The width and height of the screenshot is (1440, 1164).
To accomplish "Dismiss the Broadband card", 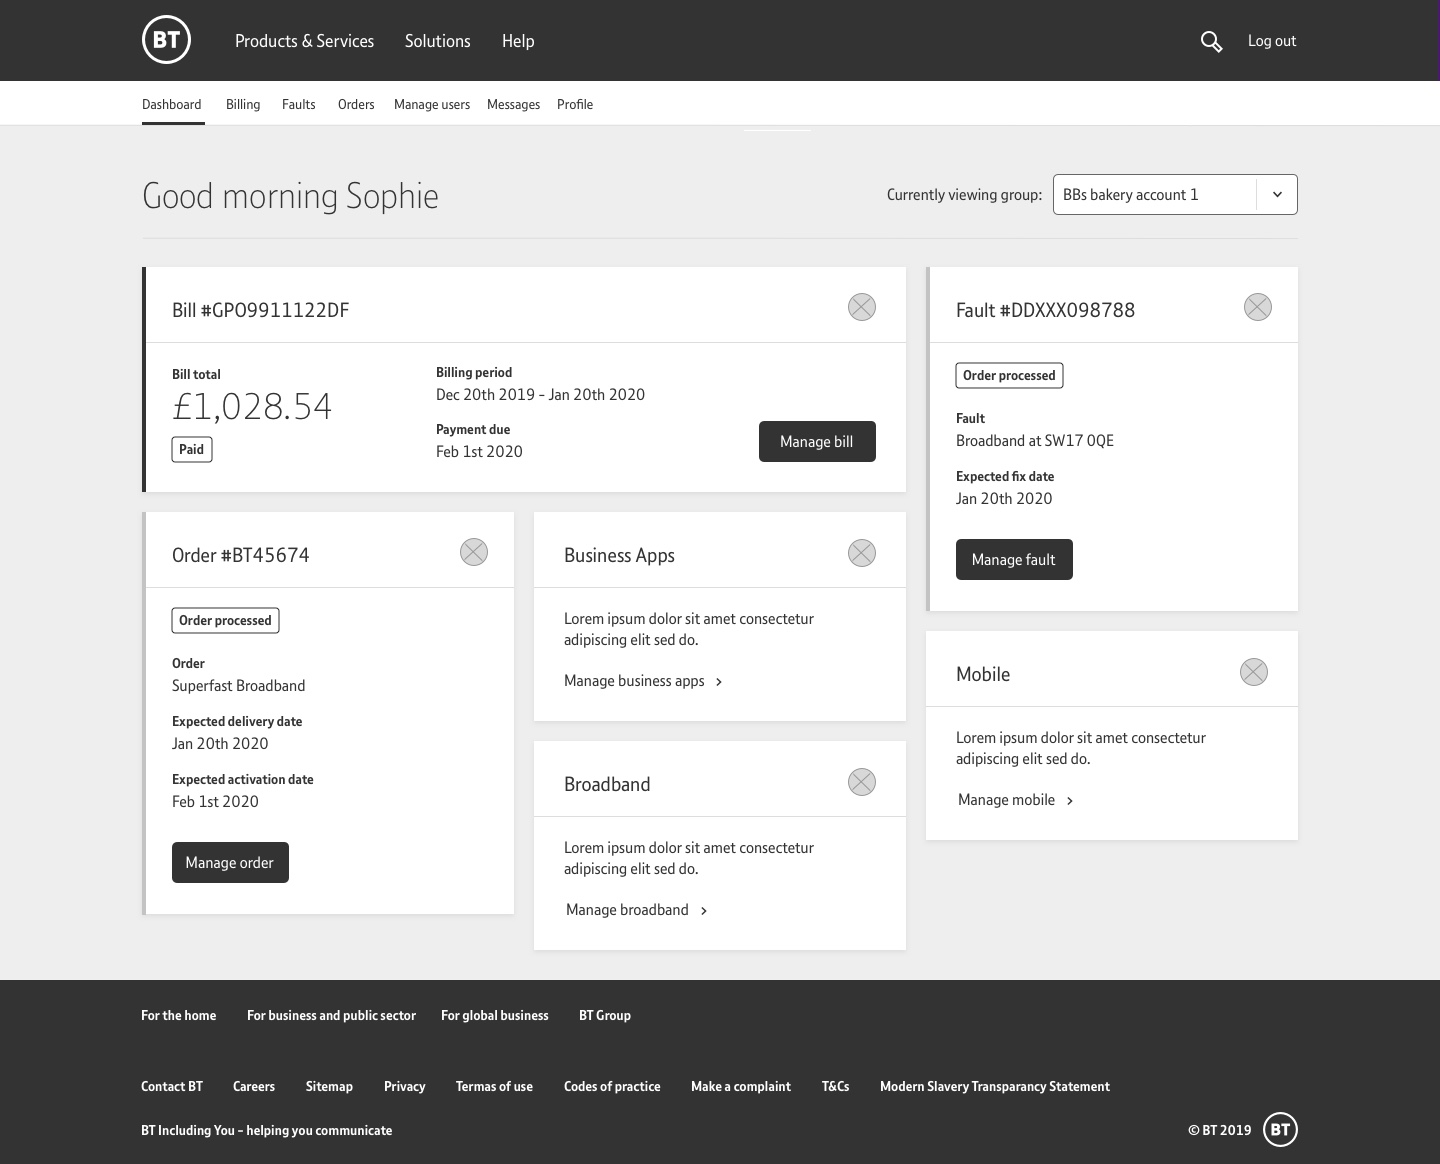I will 862,782.
